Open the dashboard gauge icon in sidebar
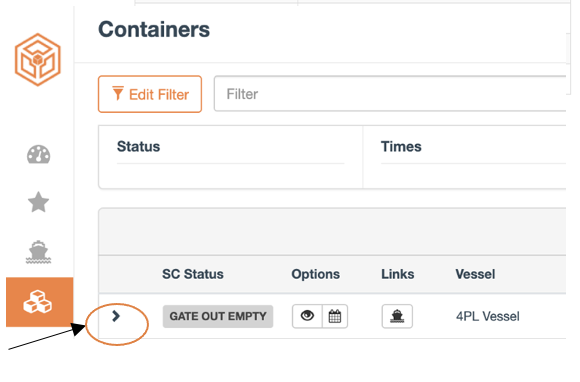The width and height of the screenshot is (580, 382). (38, 155)
